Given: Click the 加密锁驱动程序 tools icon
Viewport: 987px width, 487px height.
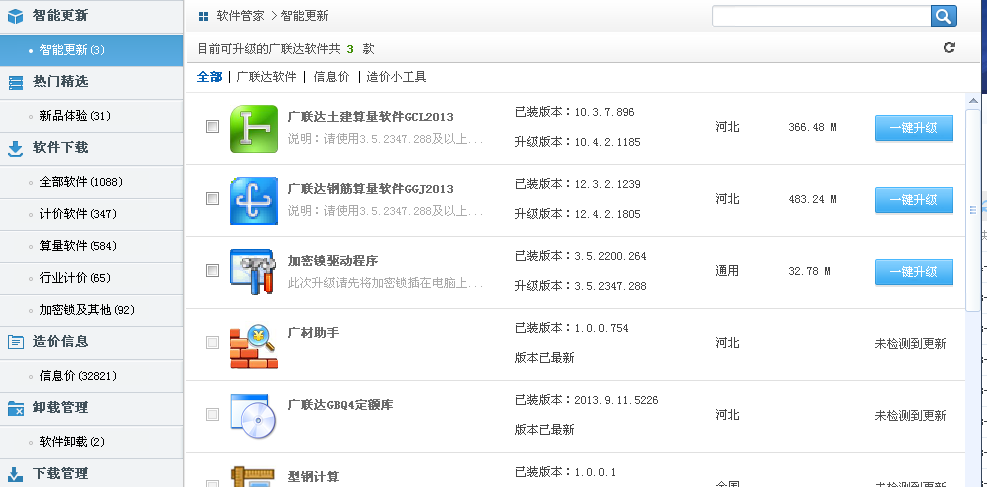Looking at the screenshot, I should (x=252, y=272).
